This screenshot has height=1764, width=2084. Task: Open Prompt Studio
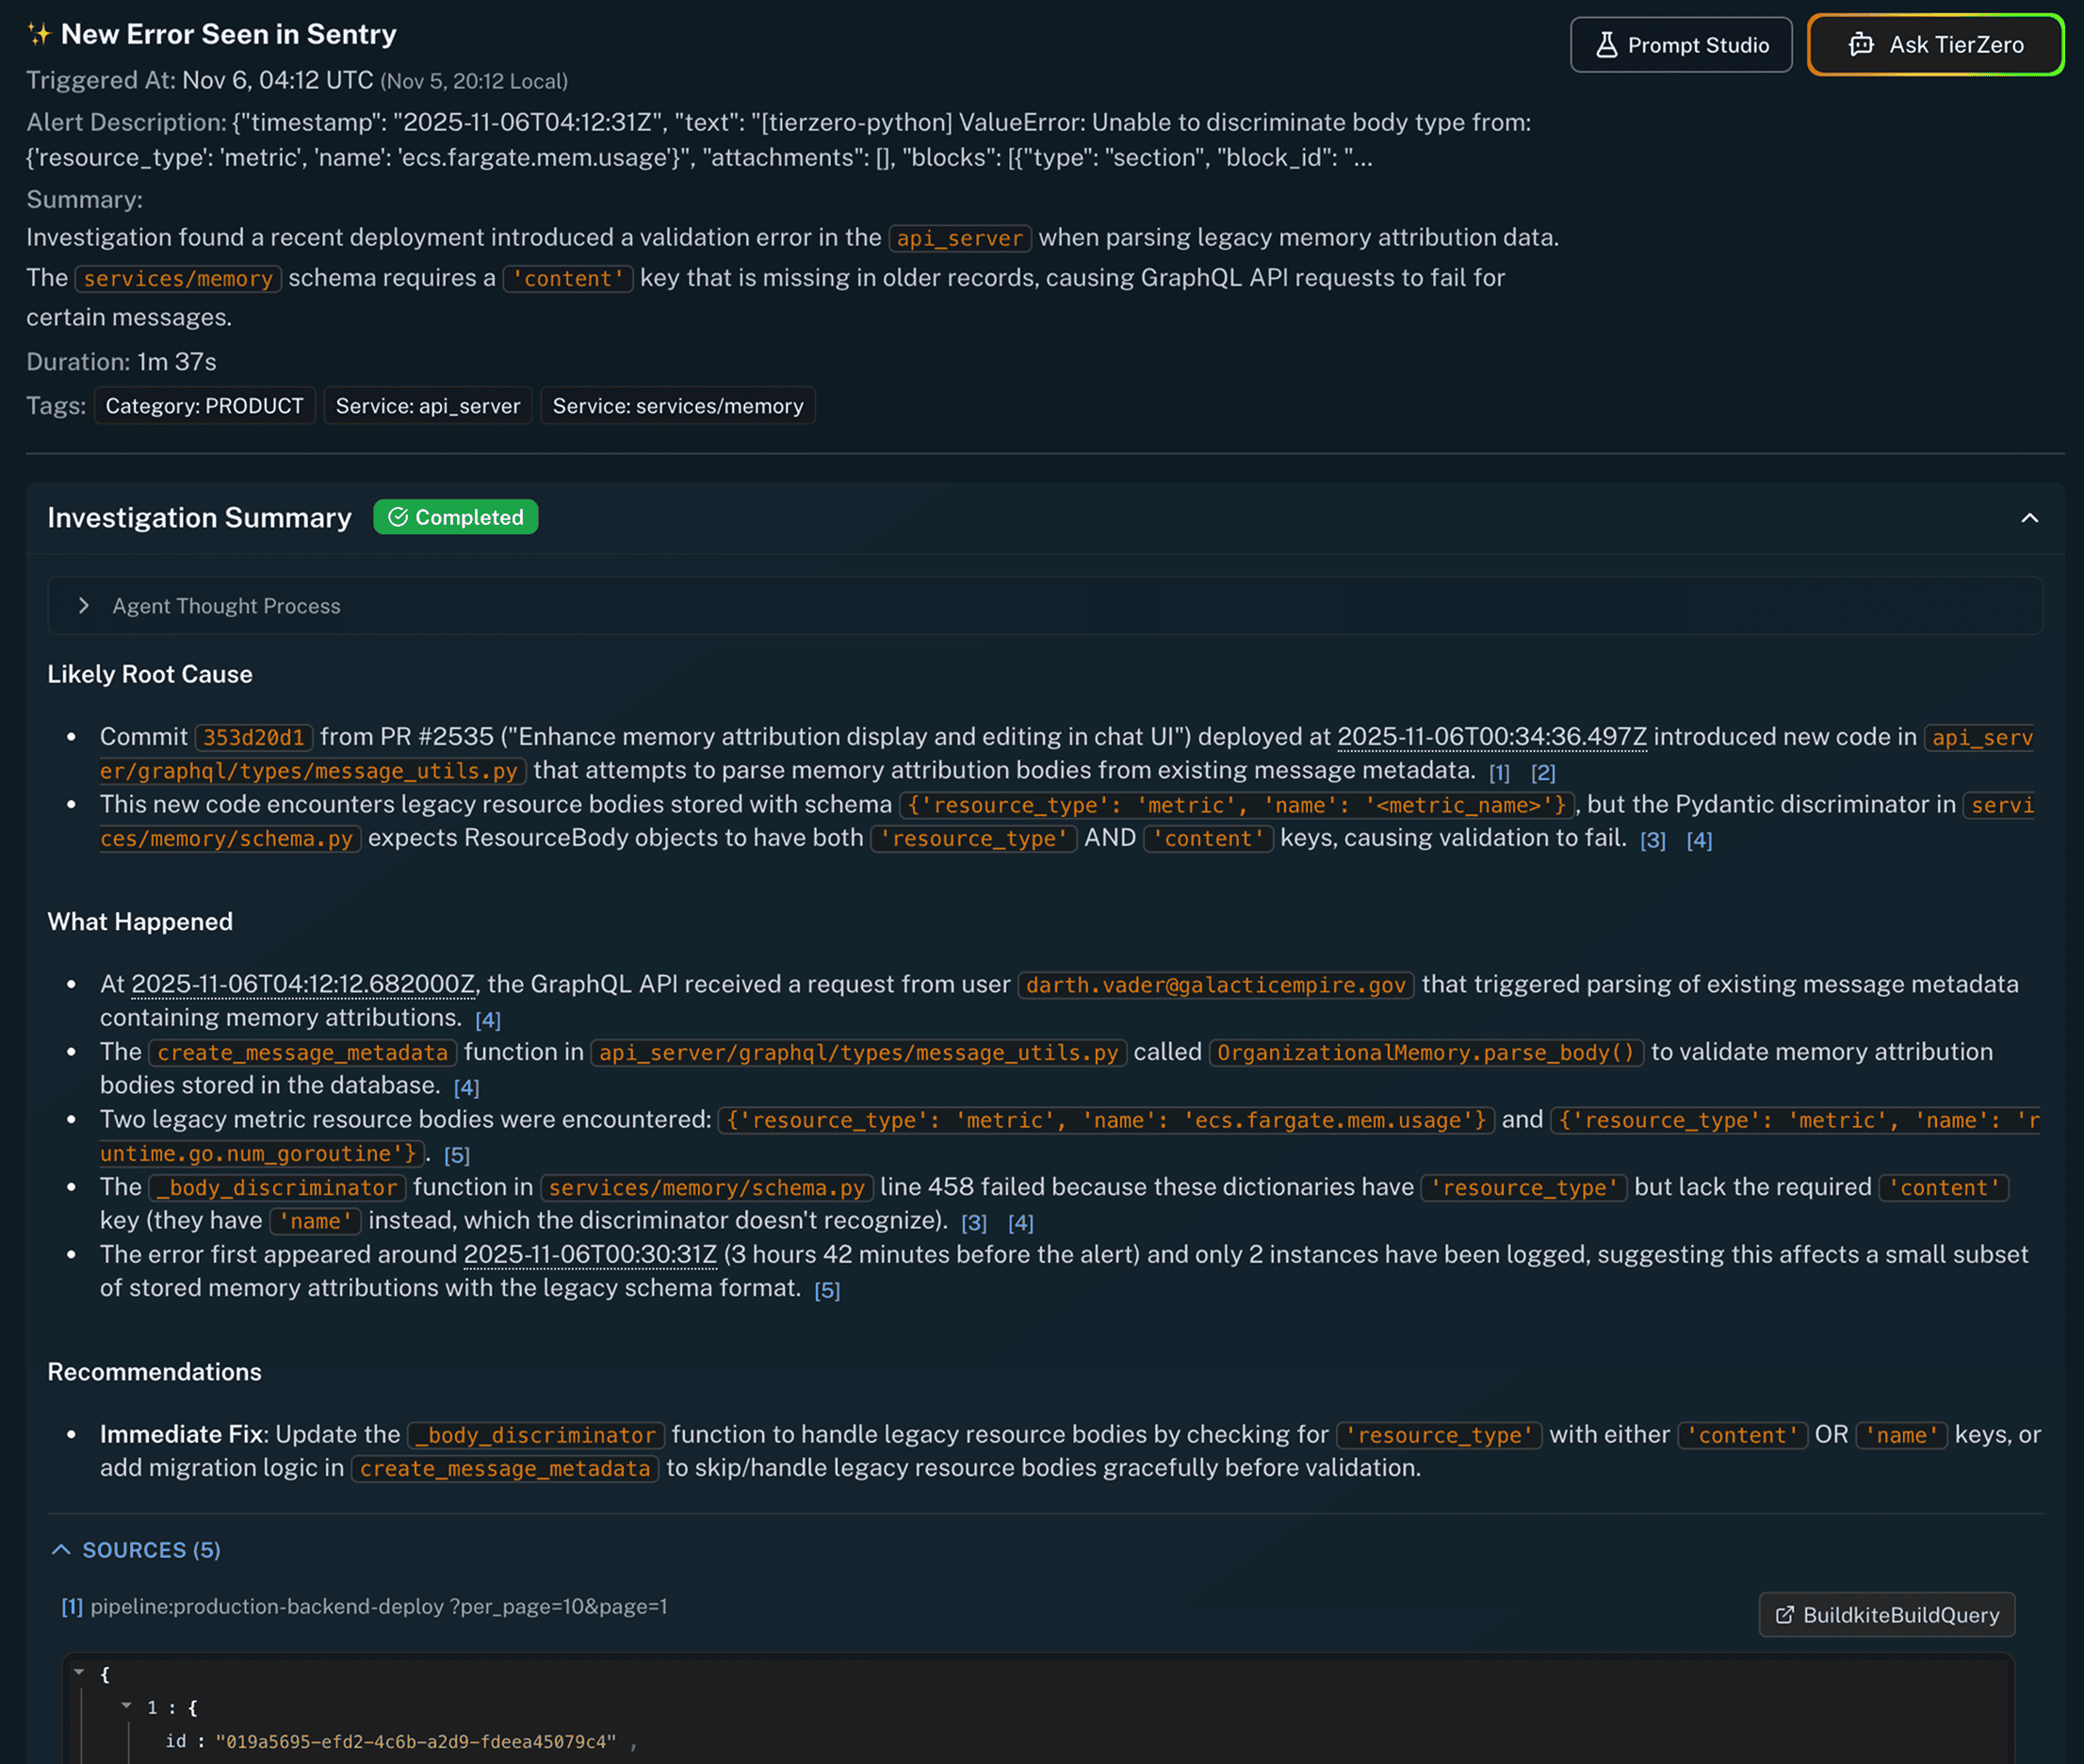(1681, 44)
